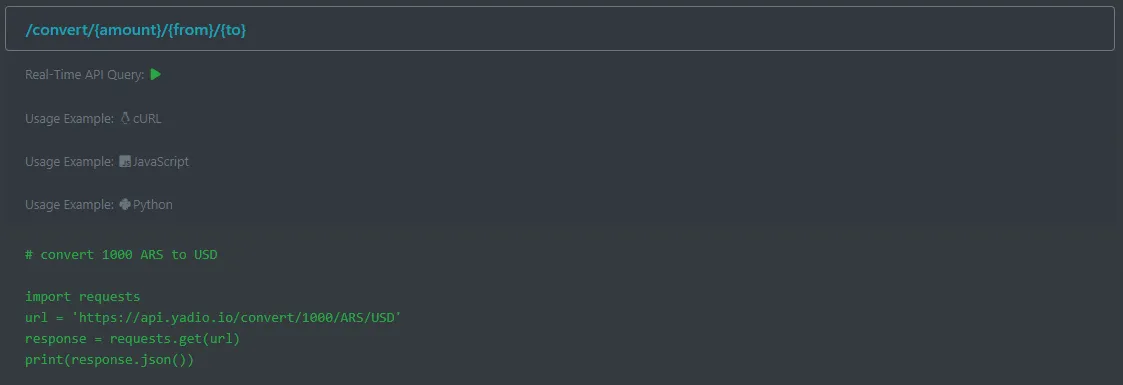Show the cURL usage example
Viewport: 1123px width, 385px height.
[147, 119]
